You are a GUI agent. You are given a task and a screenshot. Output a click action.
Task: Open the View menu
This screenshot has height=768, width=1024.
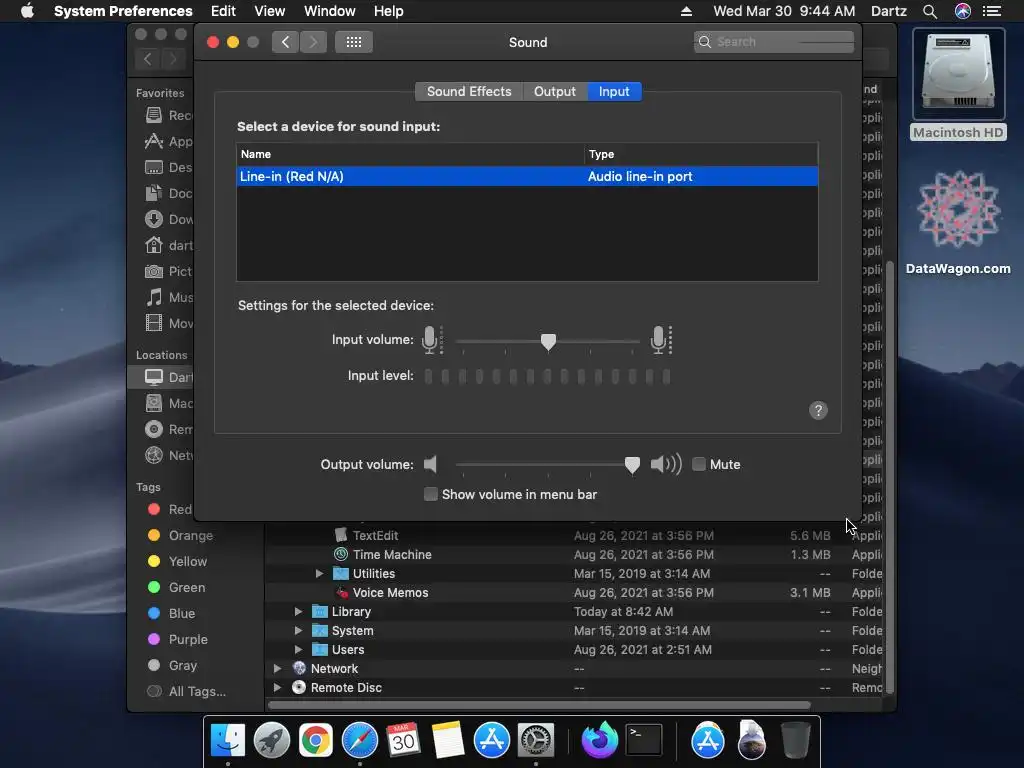[270, 11]
